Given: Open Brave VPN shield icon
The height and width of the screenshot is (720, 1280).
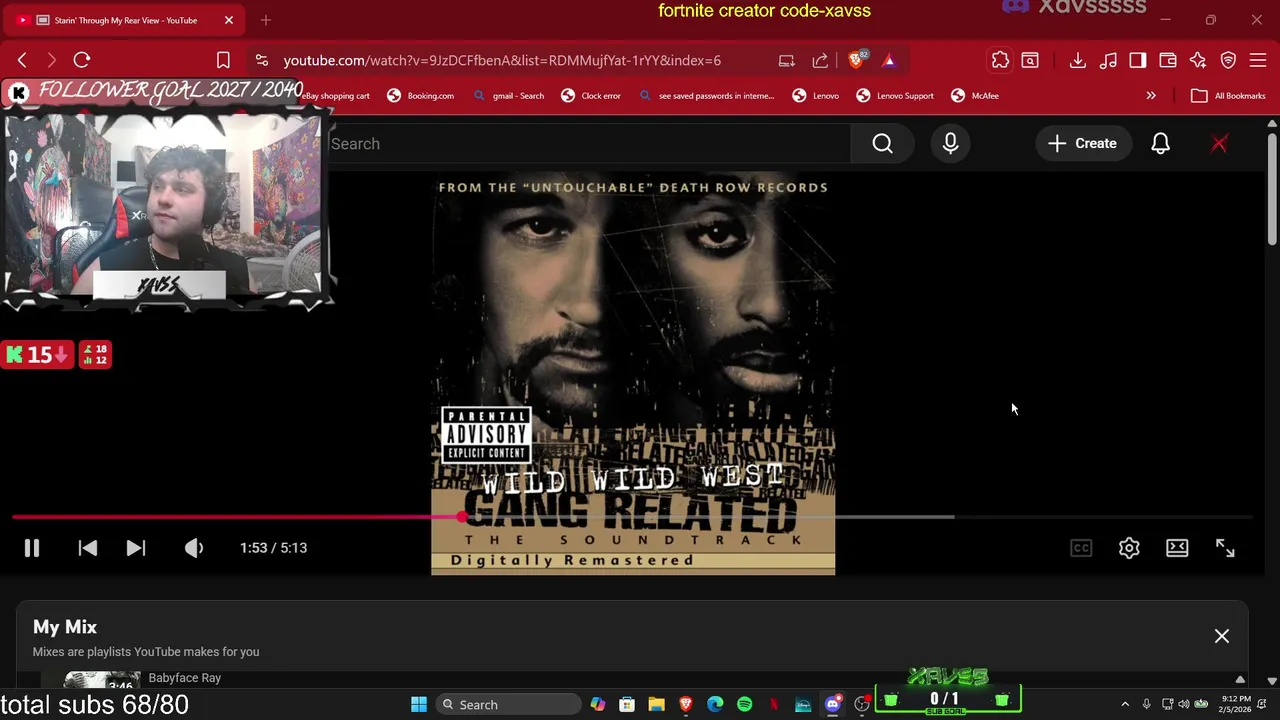Looking at the screenshot, I should coord(1228,60).
